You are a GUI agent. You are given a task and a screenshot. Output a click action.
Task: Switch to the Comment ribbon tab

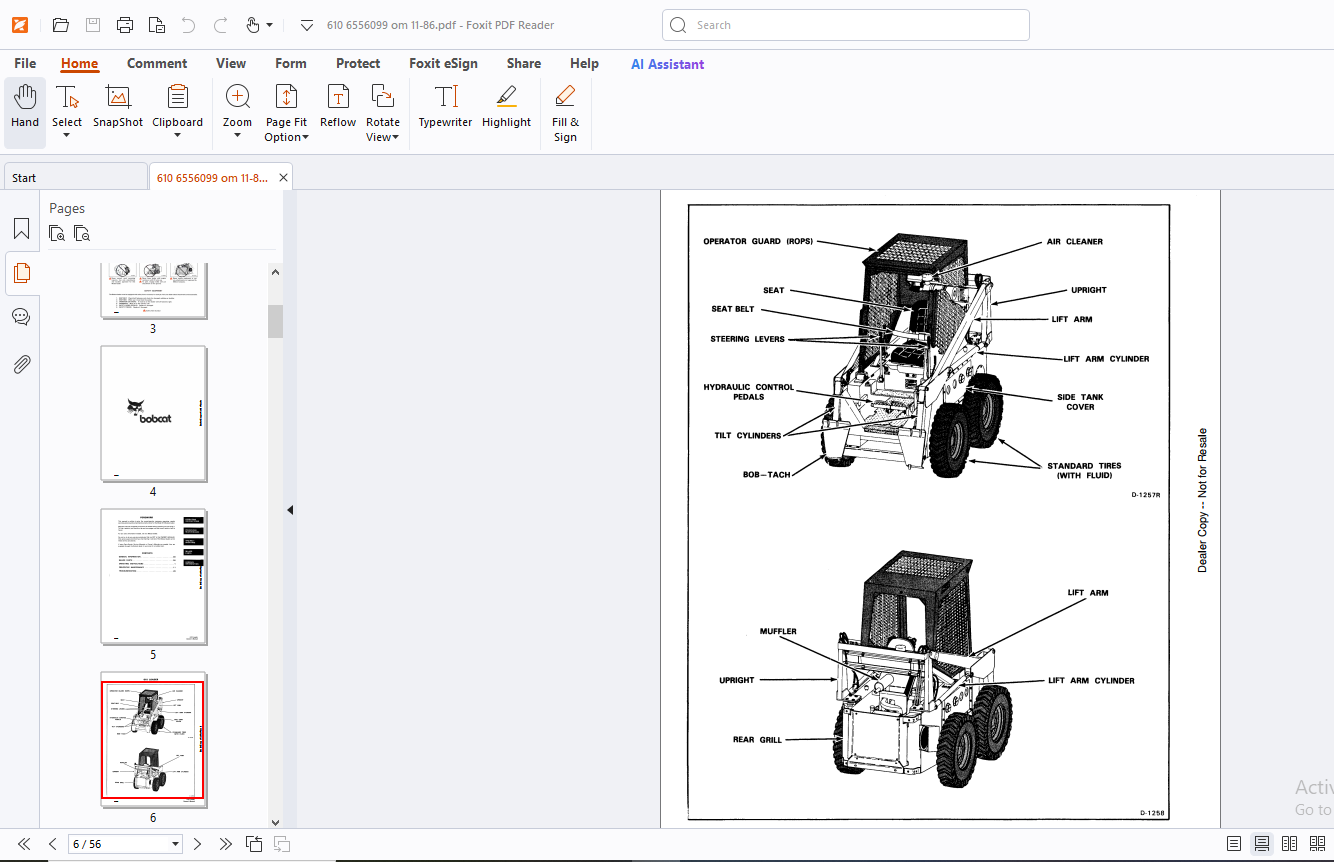(x=157, y=63)
